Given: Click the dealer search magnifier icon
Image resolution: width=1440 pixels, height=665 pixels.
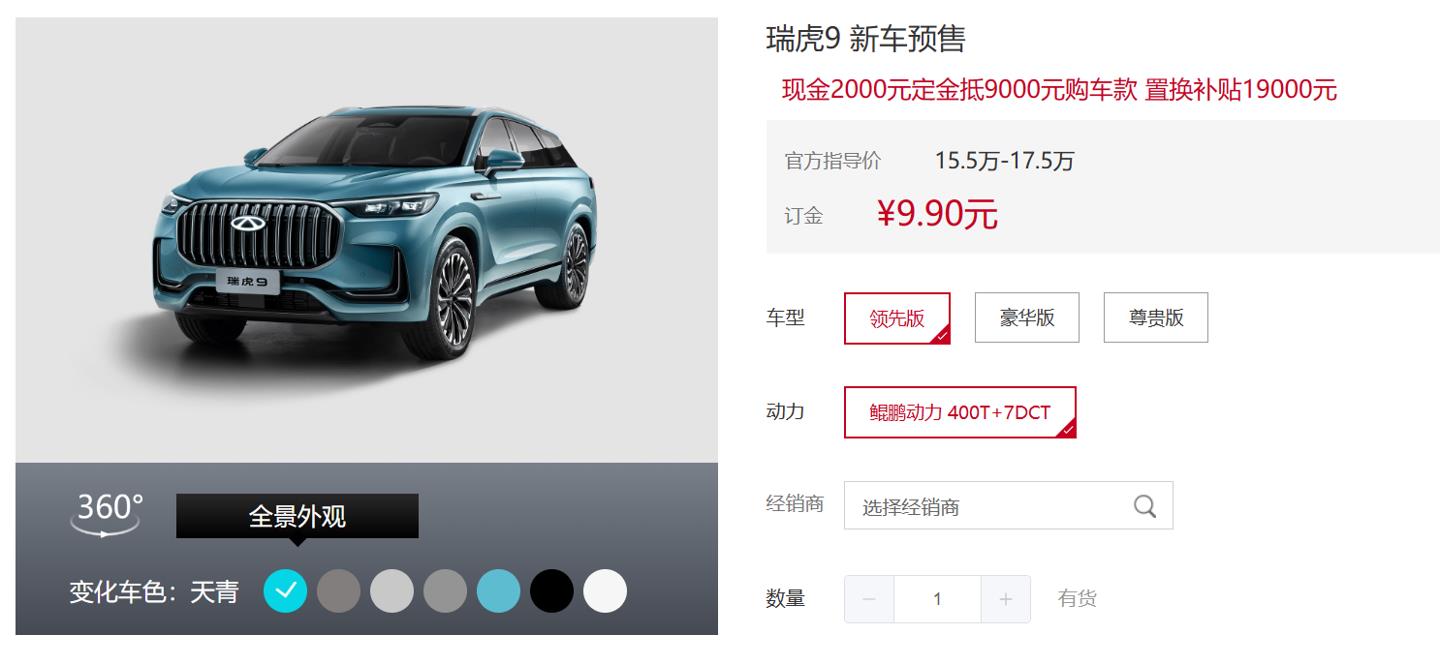Looking at the screenshot, I should [1145, 506].
